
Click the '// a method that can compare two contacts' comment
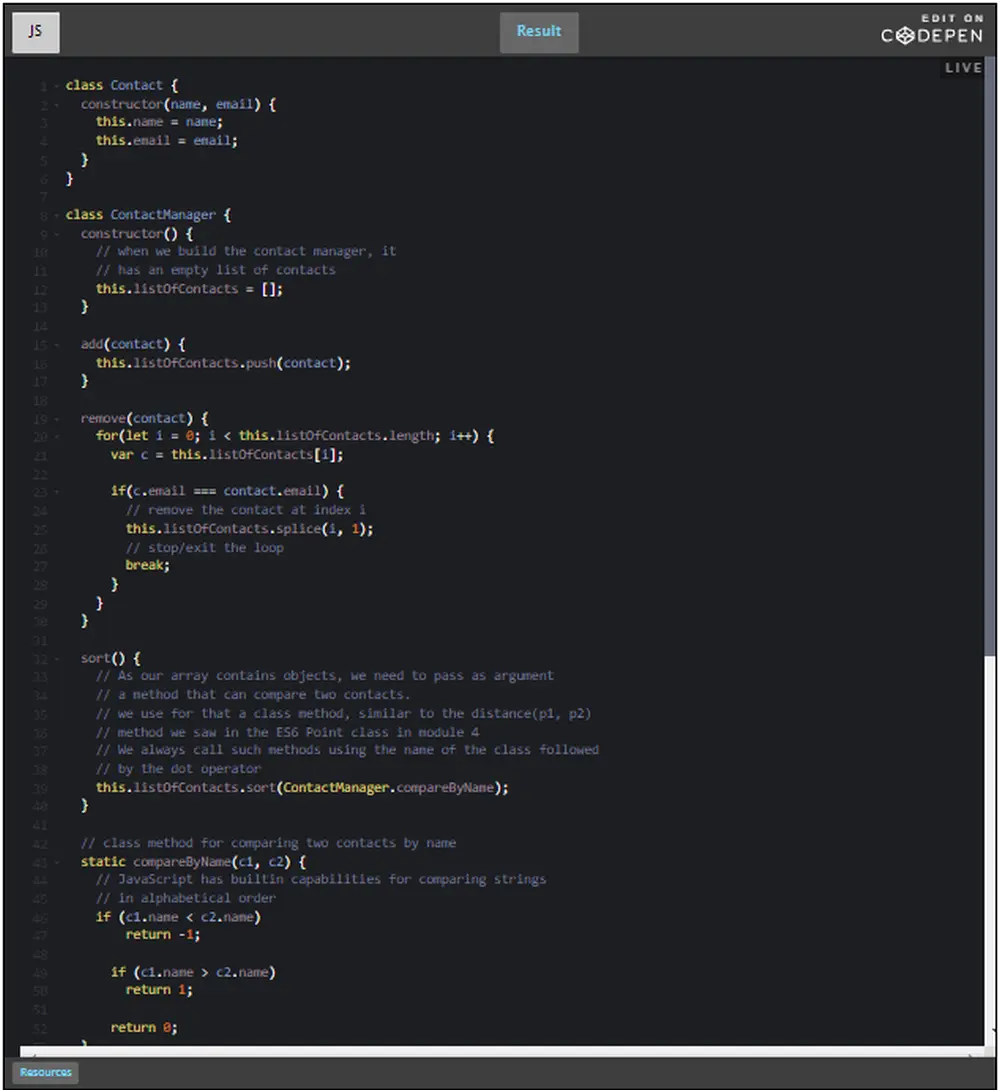tap(253, 694)
